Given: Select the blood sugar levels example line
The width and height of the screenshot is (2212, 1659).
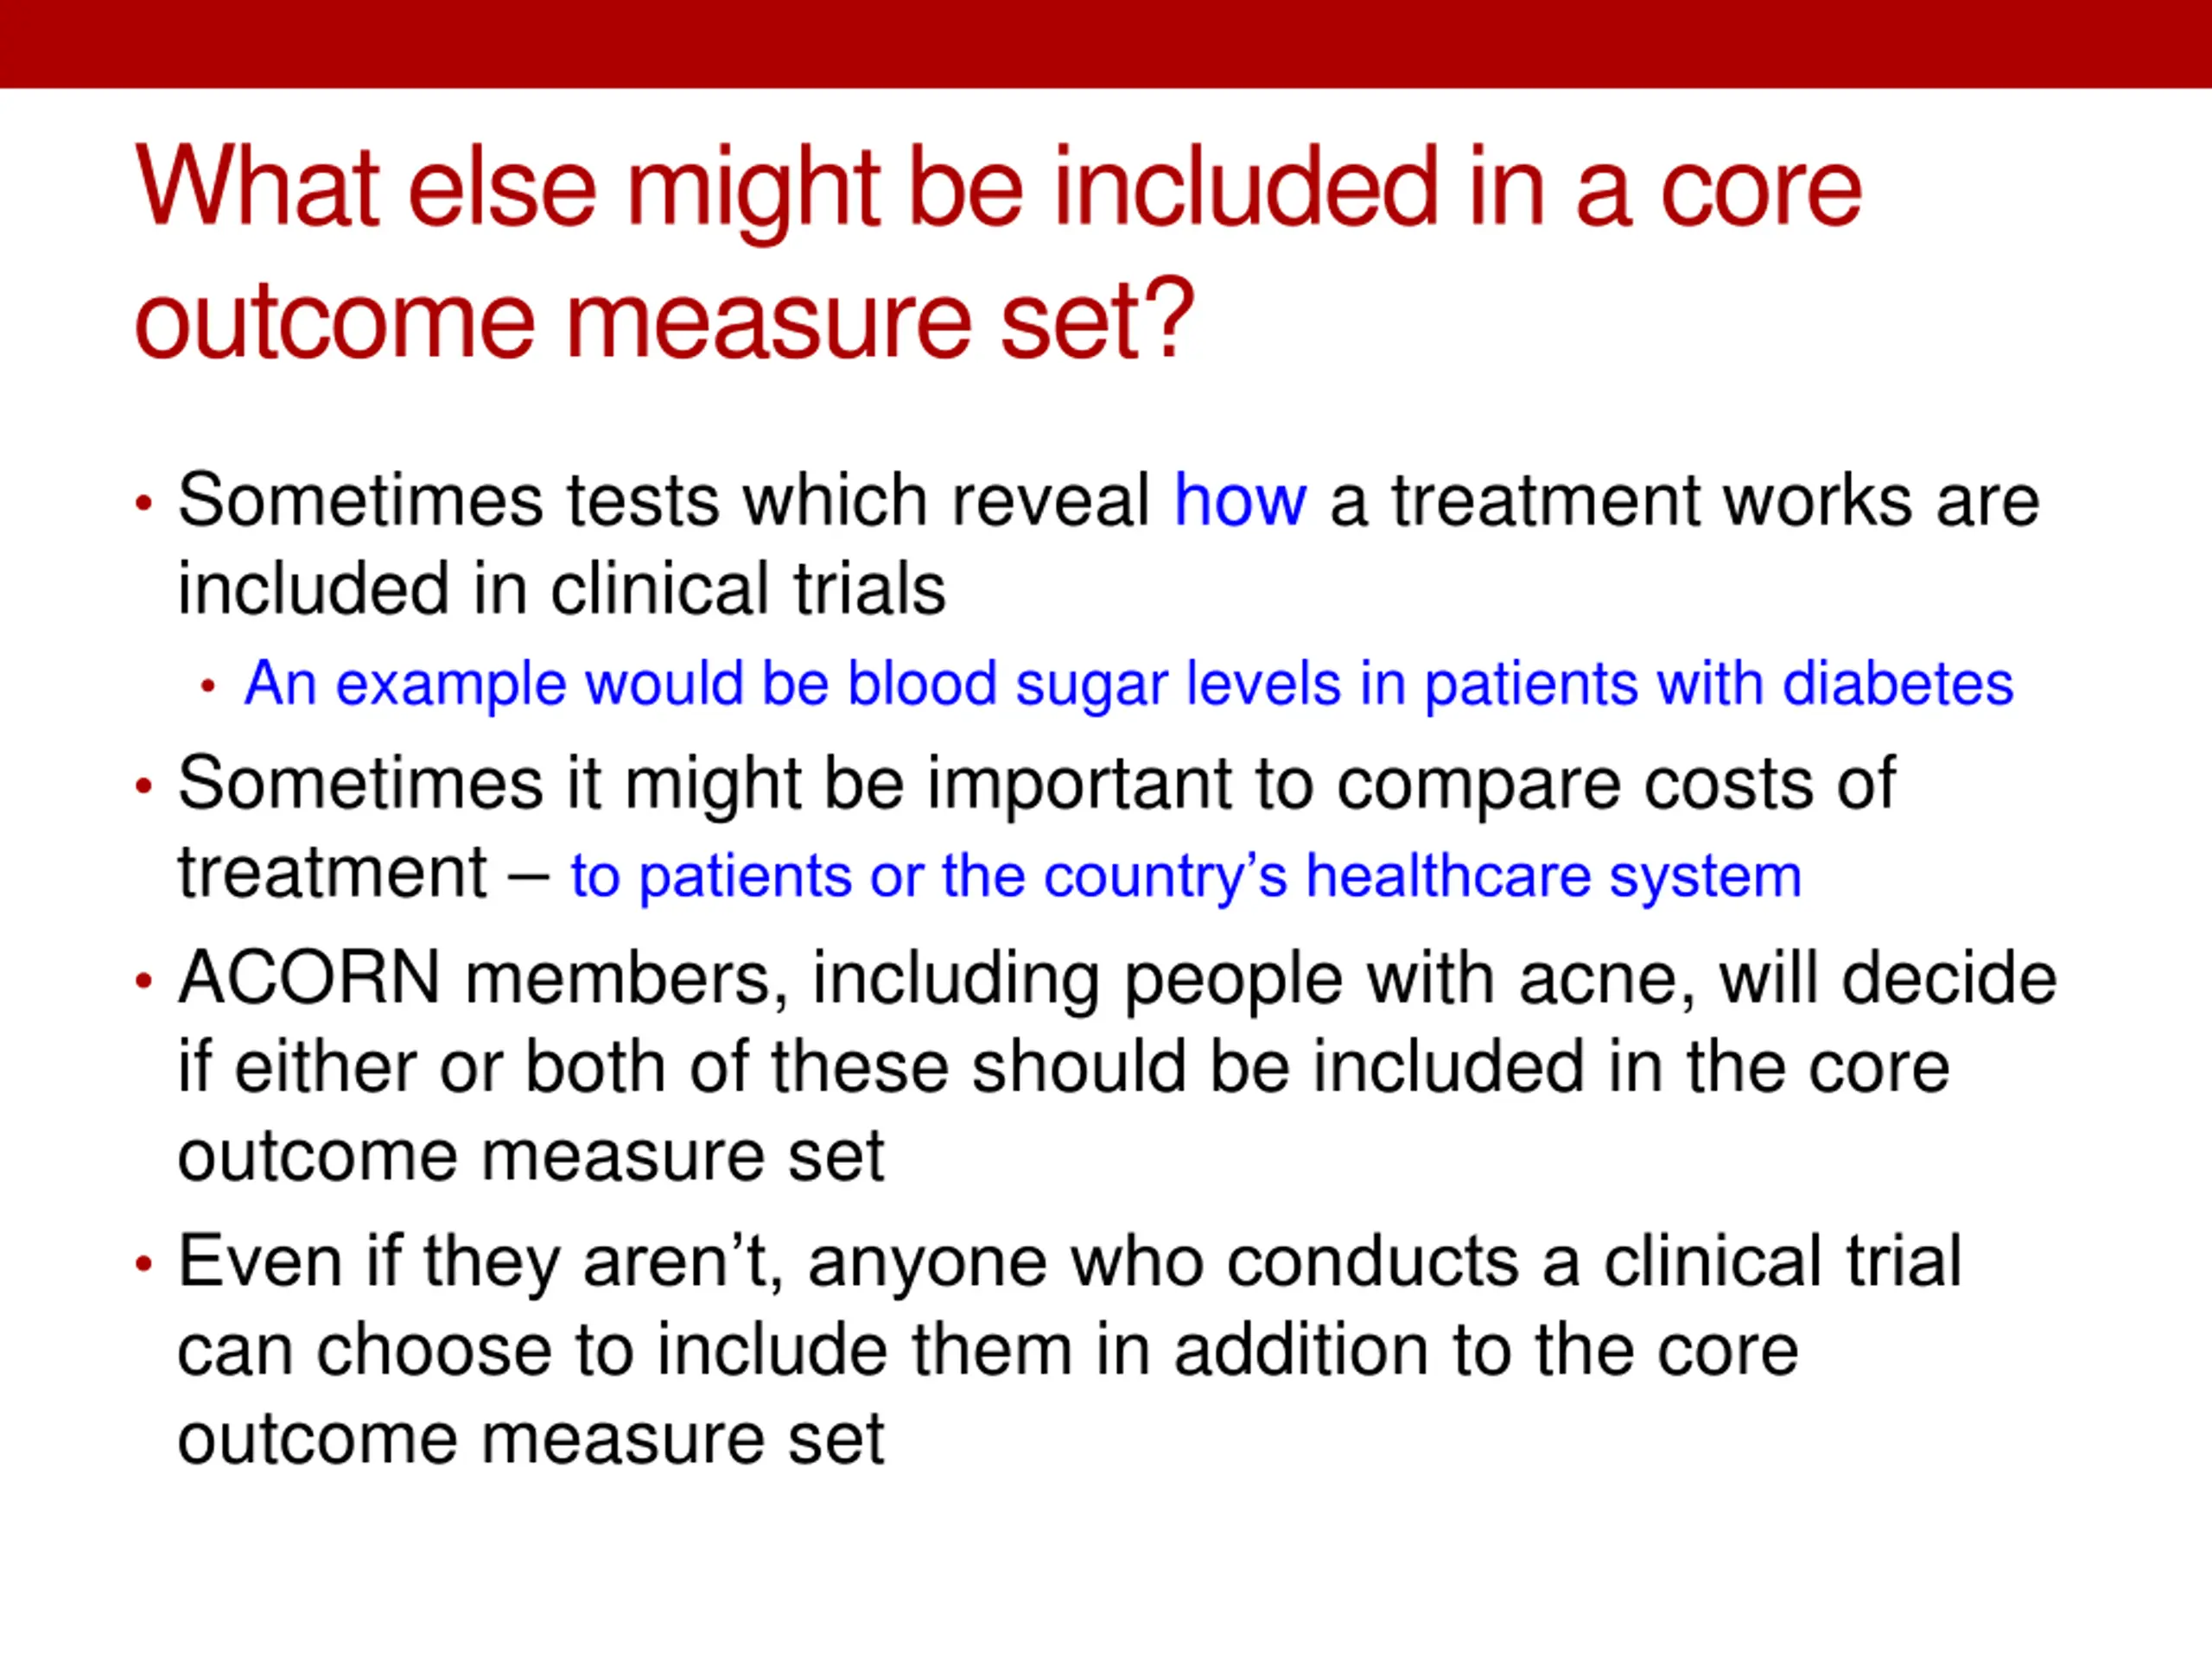Looking at the screenshot, I should point(1129,685).
